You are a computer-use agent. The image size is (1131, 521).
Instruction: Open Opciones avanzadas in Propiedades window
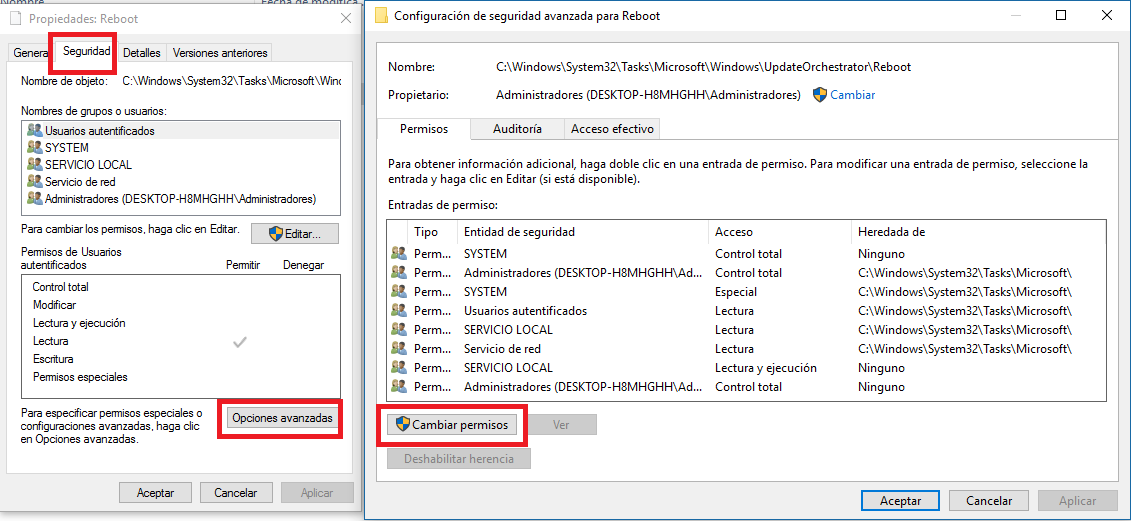(x=282, y=418)
